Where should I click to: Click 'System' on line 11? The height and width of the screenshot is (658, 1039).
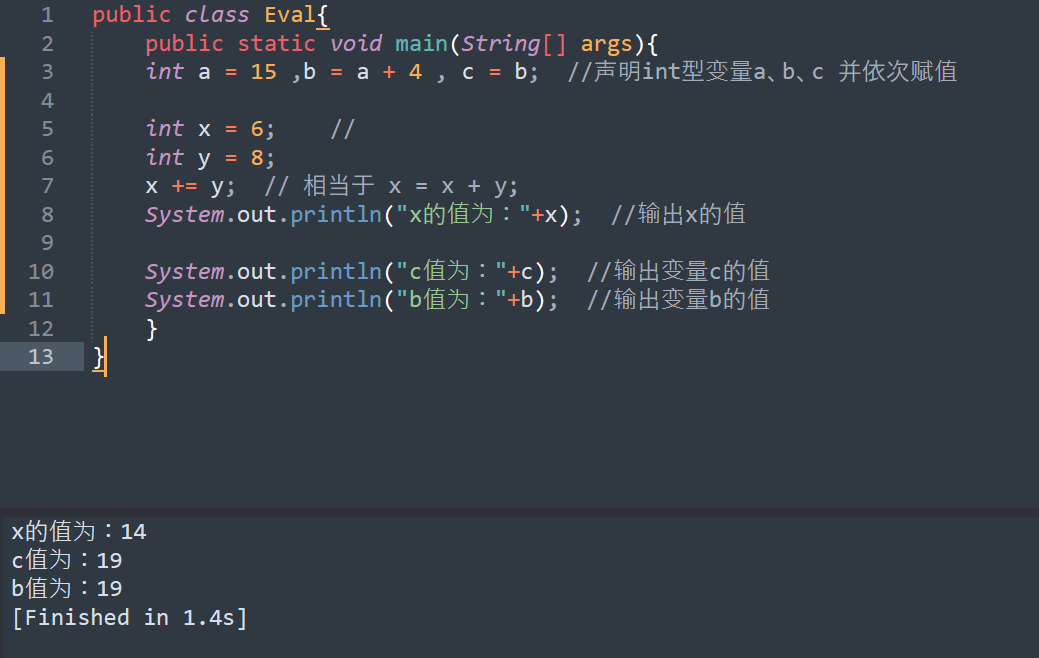(185, 300)
